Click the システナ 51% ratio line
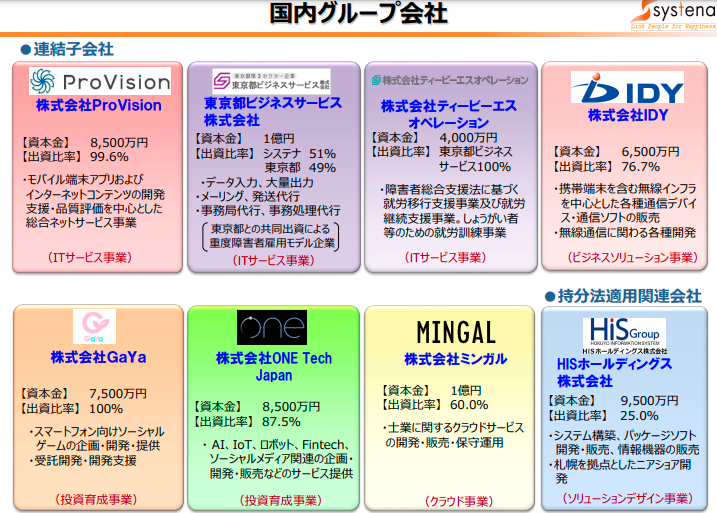This screenshot has width=717, height=513. 299,153
